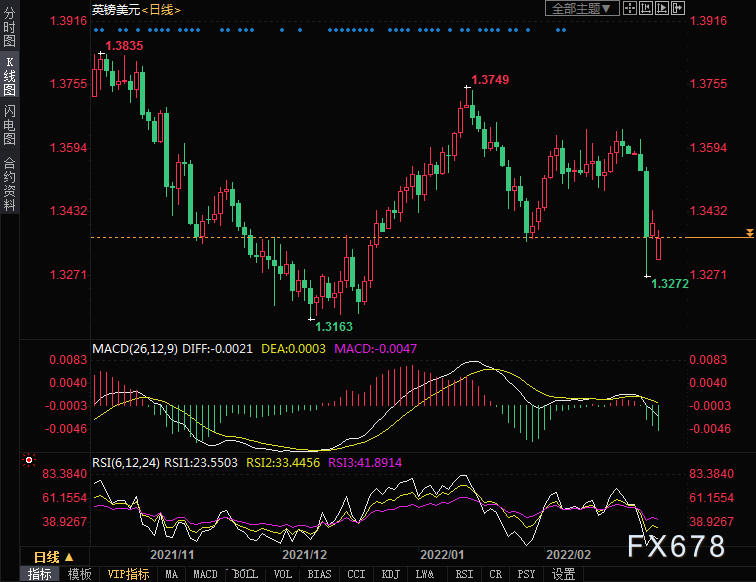The height and width of the screenshot is (582, 756).
Task: Open 合约资料 side tab
Action: click(x=9, y=183)
